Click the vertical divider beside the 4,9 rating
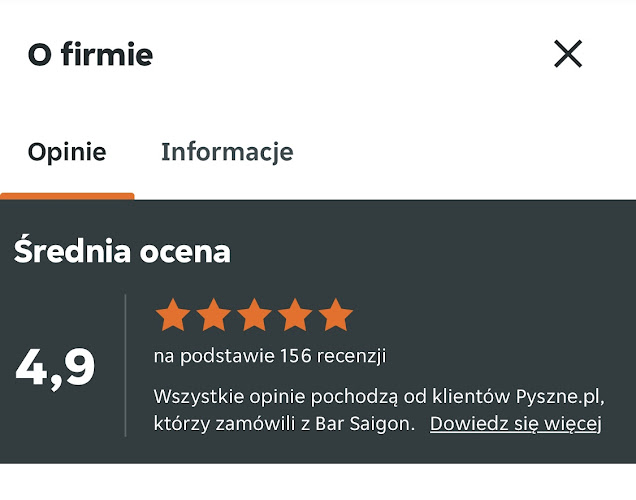Screen dimensions: 636x500 (x=125, y=365)
